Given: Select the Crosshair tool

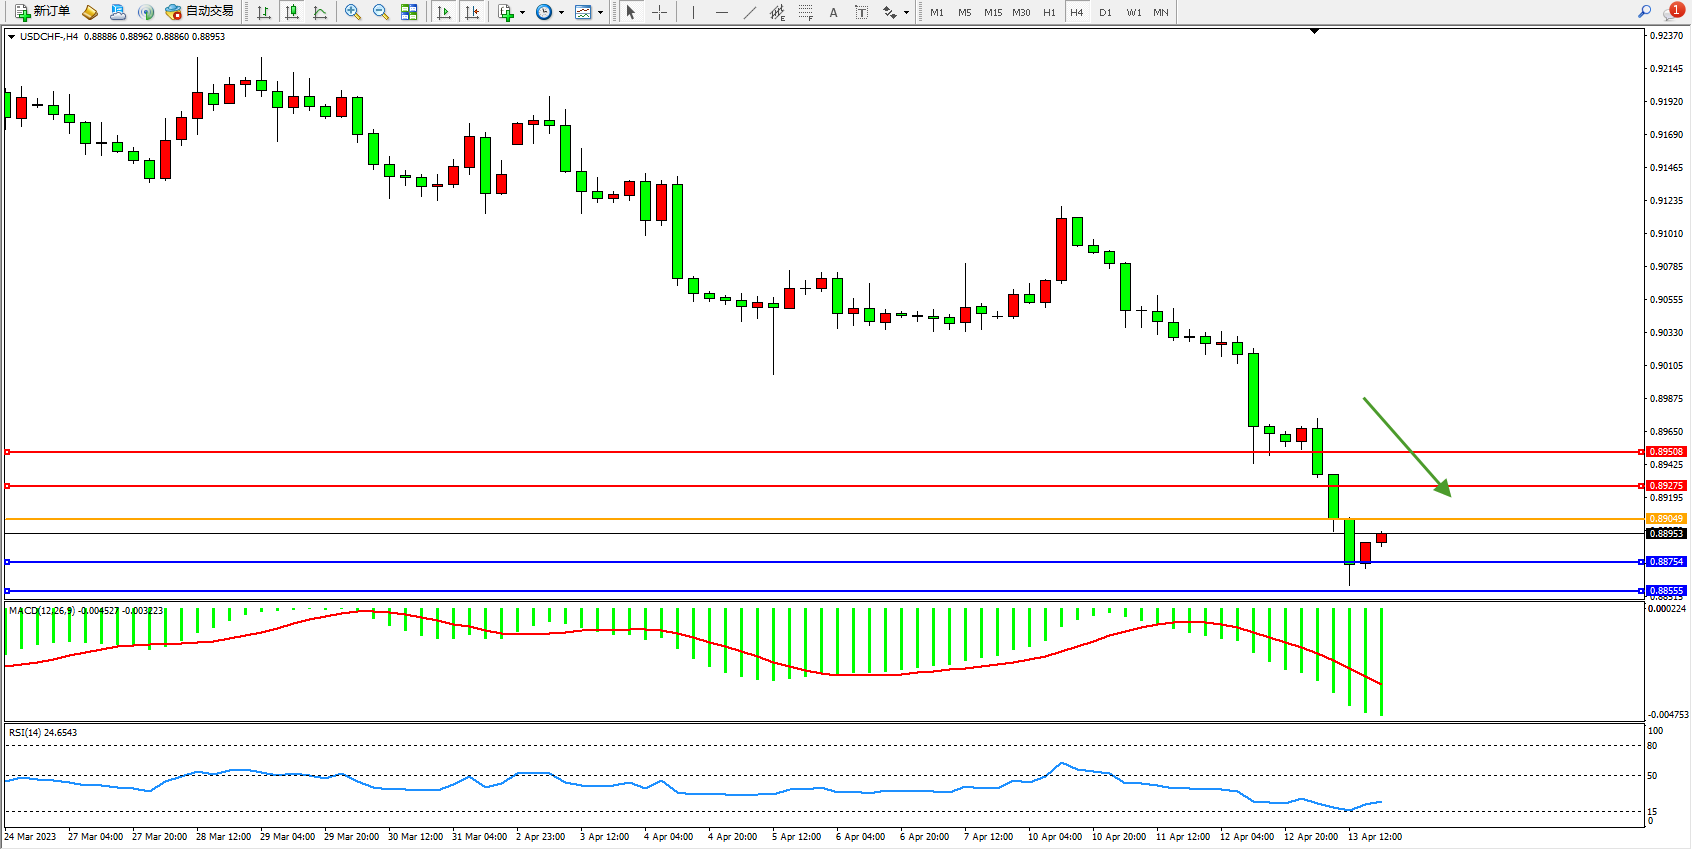Looking at the screenshot, I should (660, 12).
